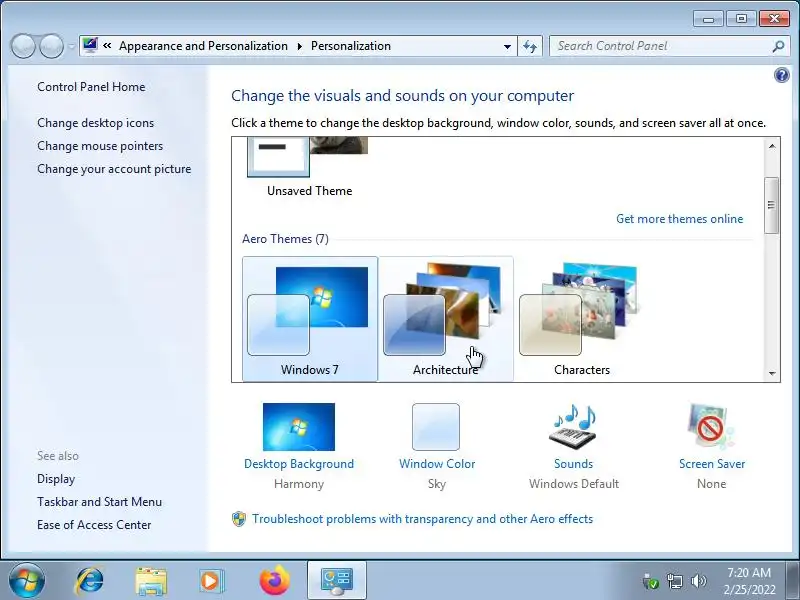The height and width of the screenshot is (600, 800).
Task: Expand the arrow between Appearance and Personalization
Action: [x=299, y=46]
